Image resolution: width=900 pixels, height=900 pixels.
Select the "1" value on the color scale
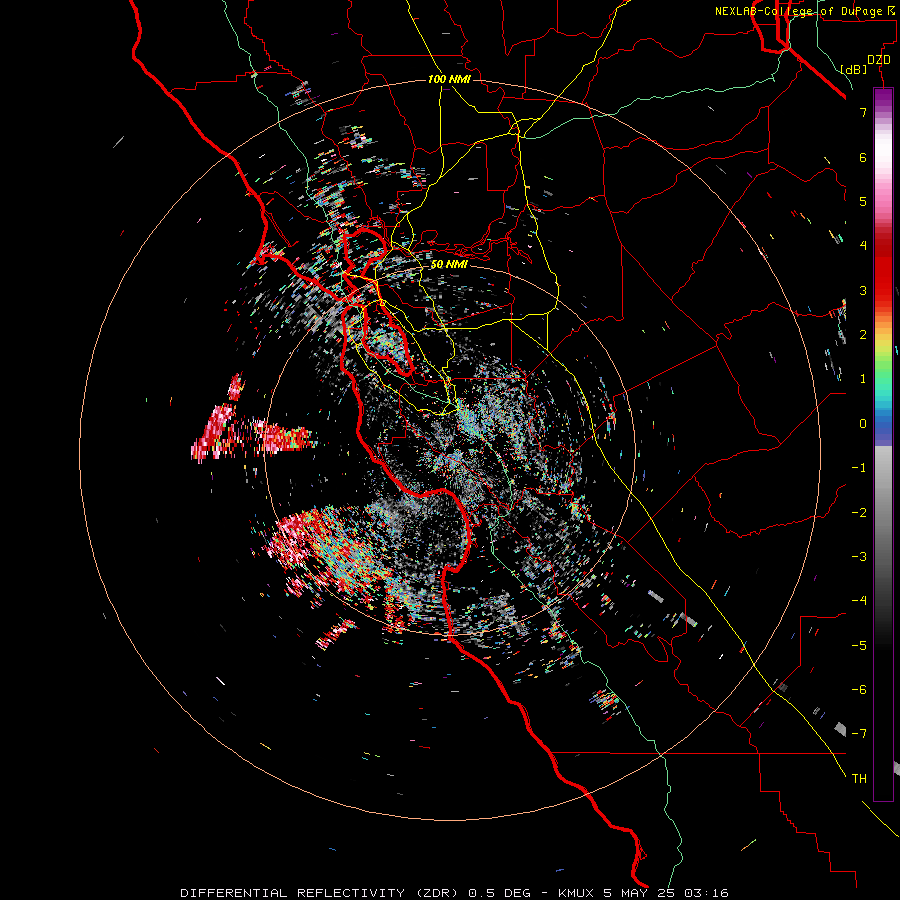coord(863,379)
